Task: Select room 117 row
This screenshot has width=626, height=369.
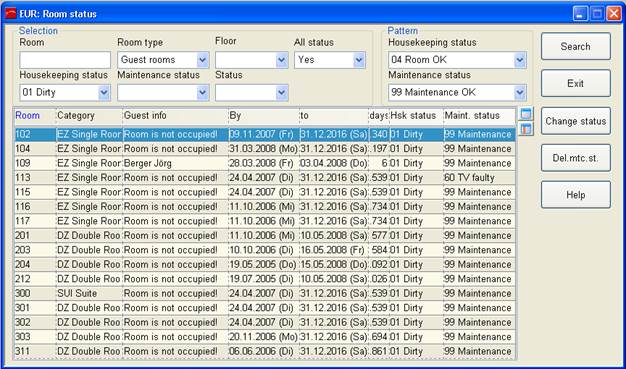Action: tap(265, 221)
